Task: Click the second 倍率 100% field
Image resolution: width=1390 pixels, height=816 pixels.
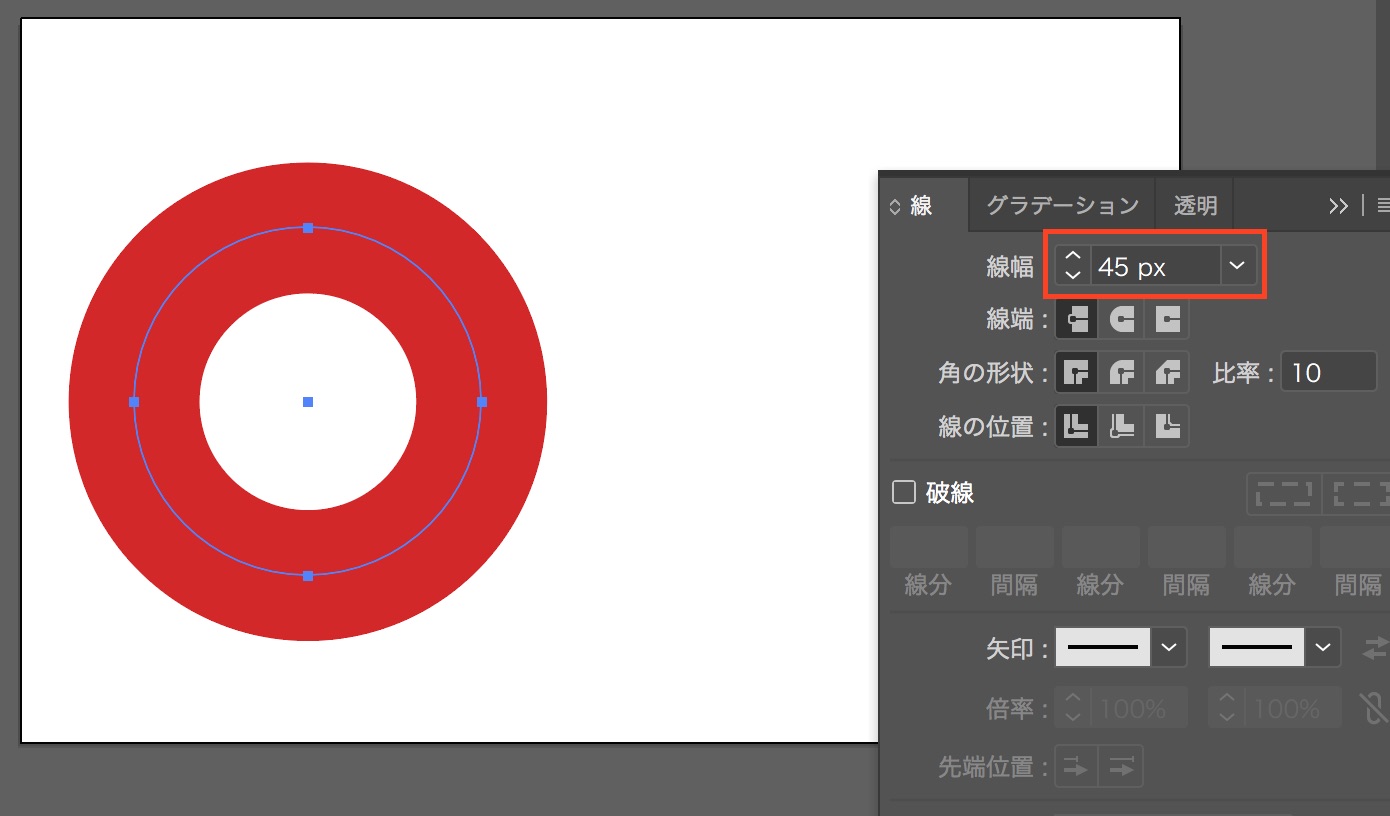Action: tap(1293, 708)
